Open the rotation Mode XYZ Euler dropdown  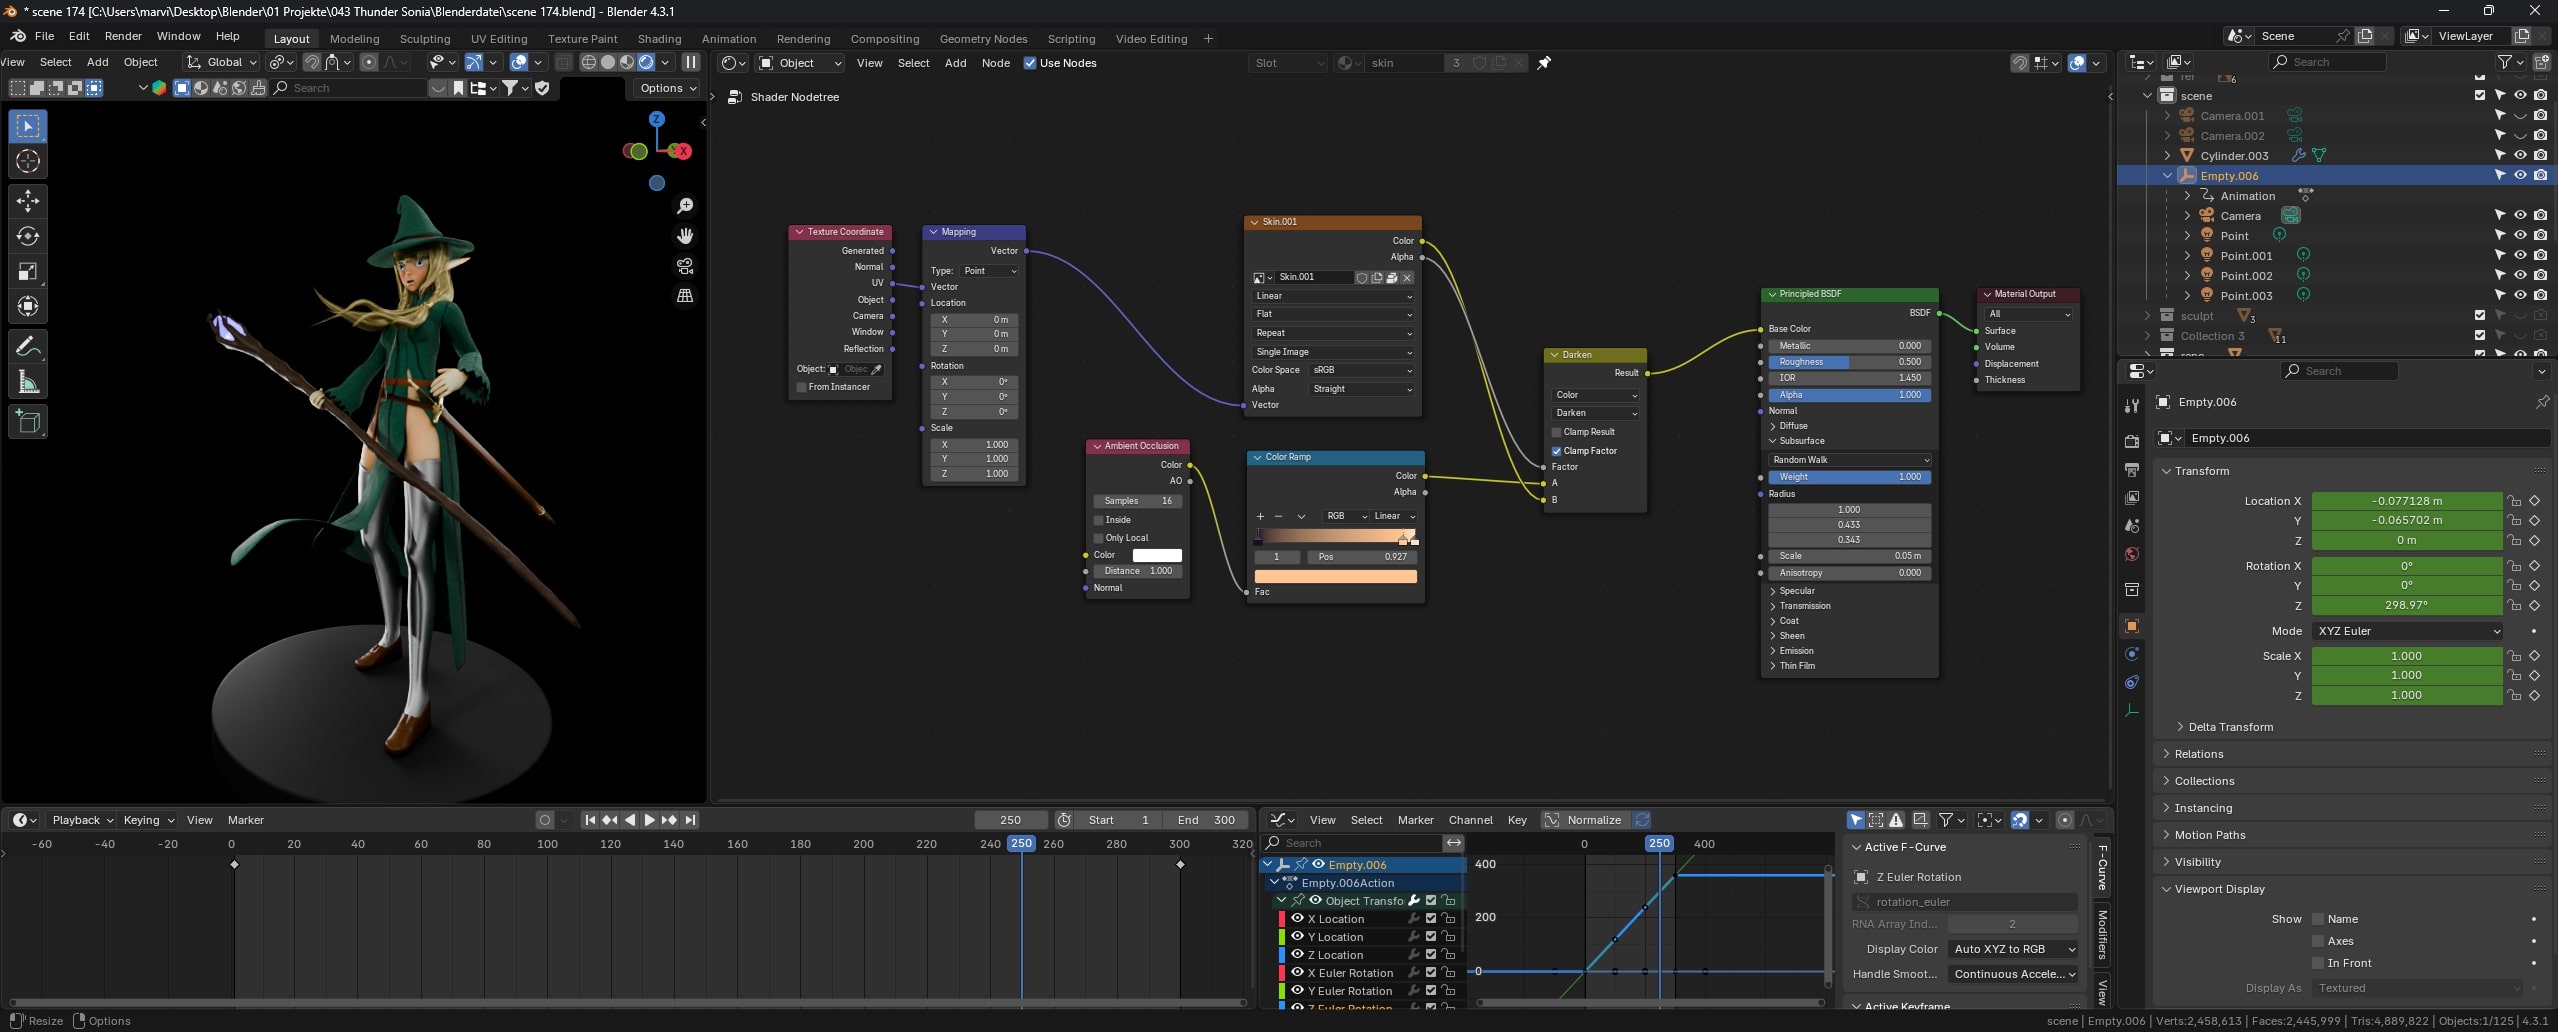click(x=2406, y=631)
